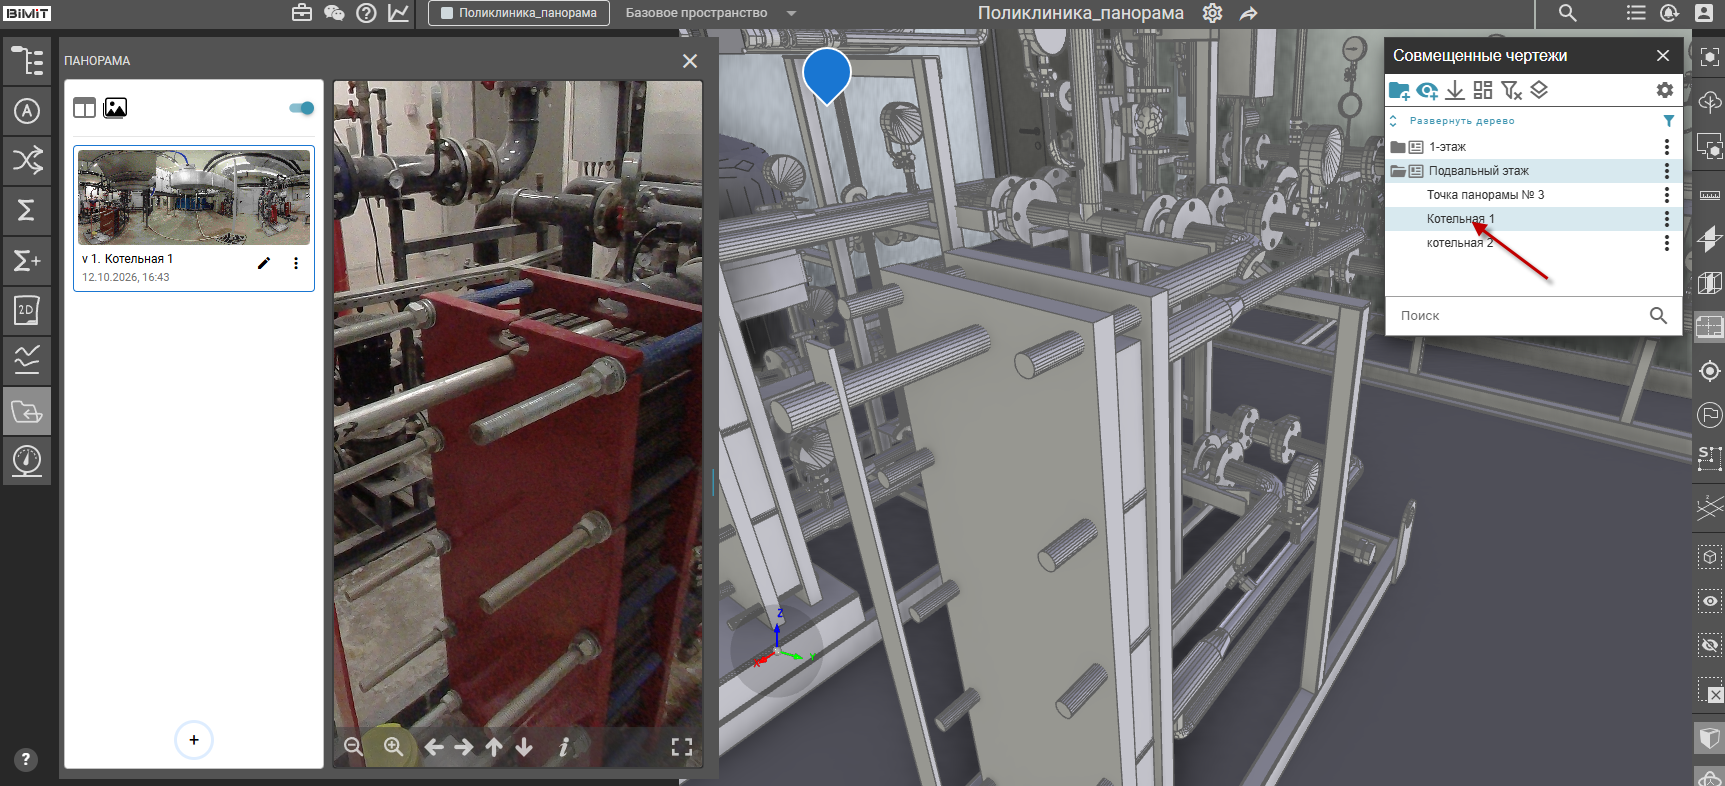The image size is (1725, 786).
Task: Toggle the panorama panel switch
Action: click(x=302, y=108)
